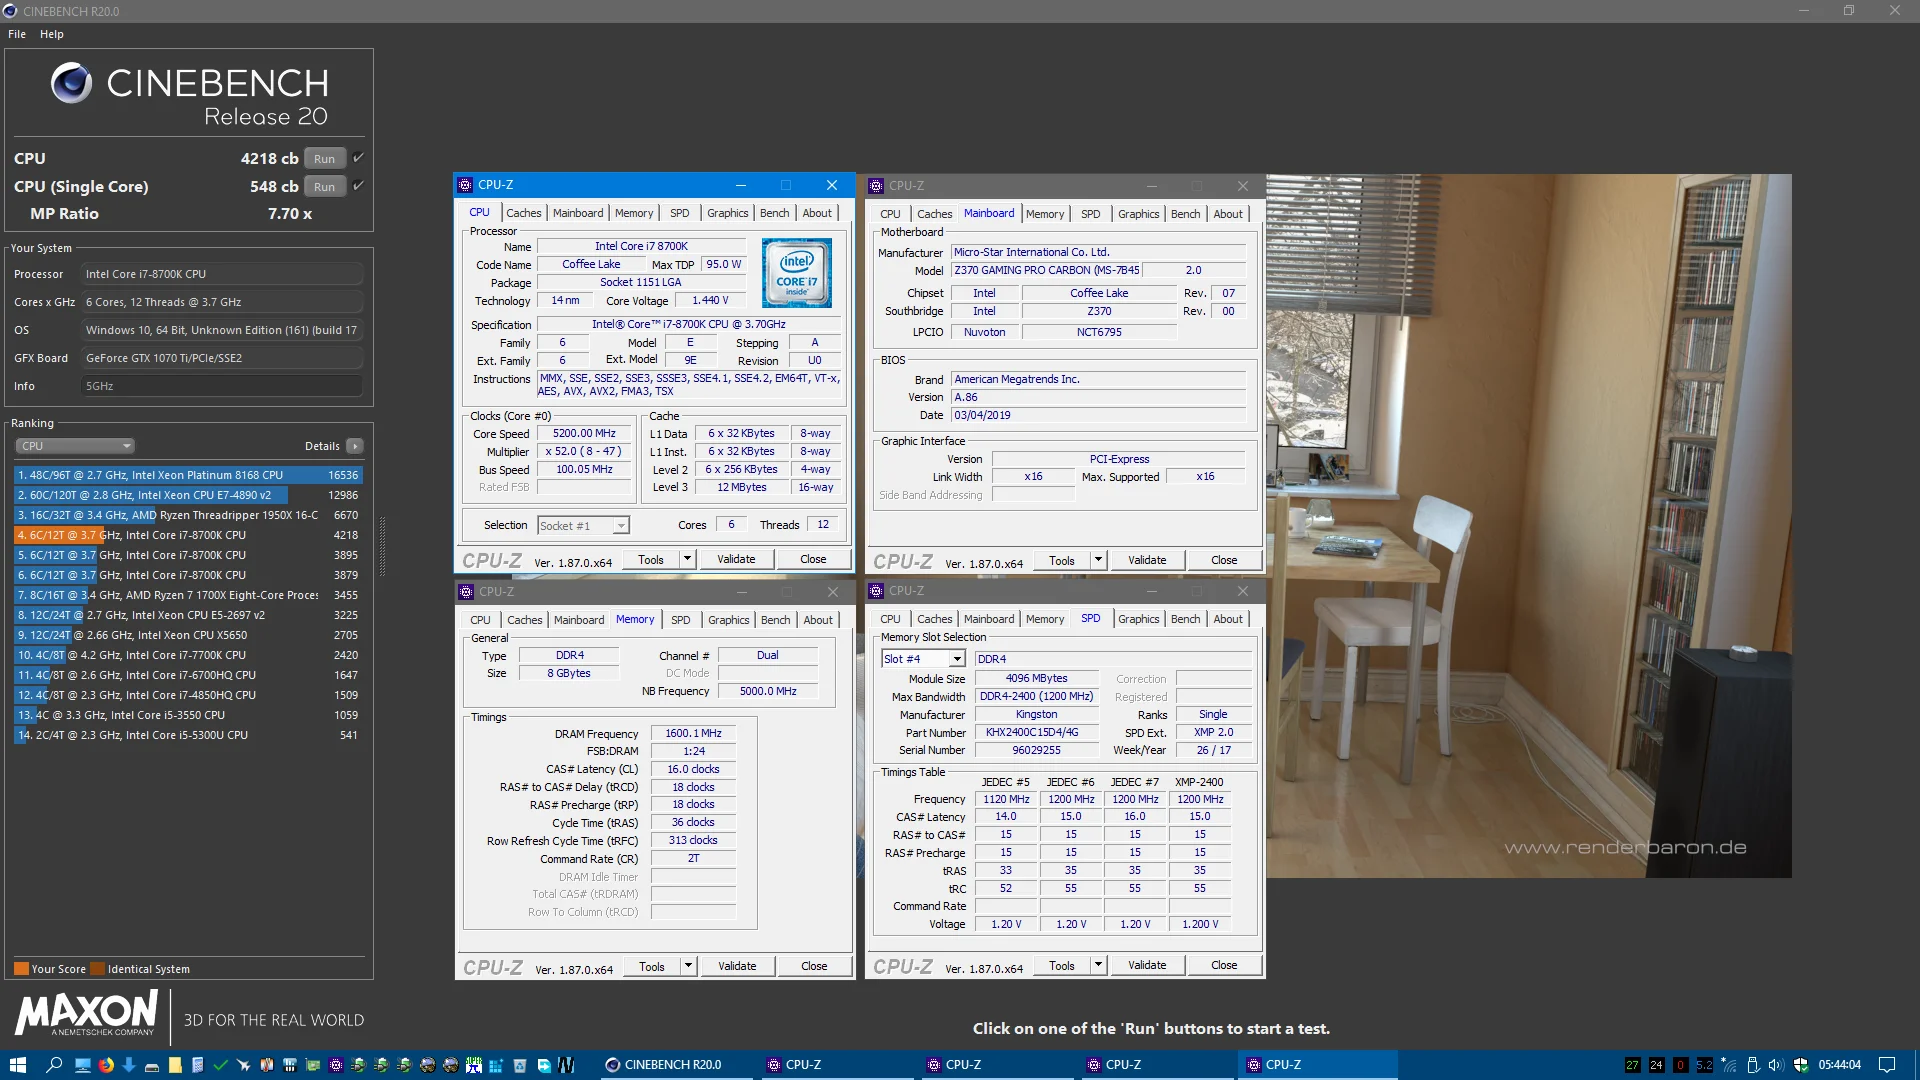Viewport: 1920px width, 1080px height.
Task: Click the Intel core logo in CPU-Z
Action: [x=796, y=273]
